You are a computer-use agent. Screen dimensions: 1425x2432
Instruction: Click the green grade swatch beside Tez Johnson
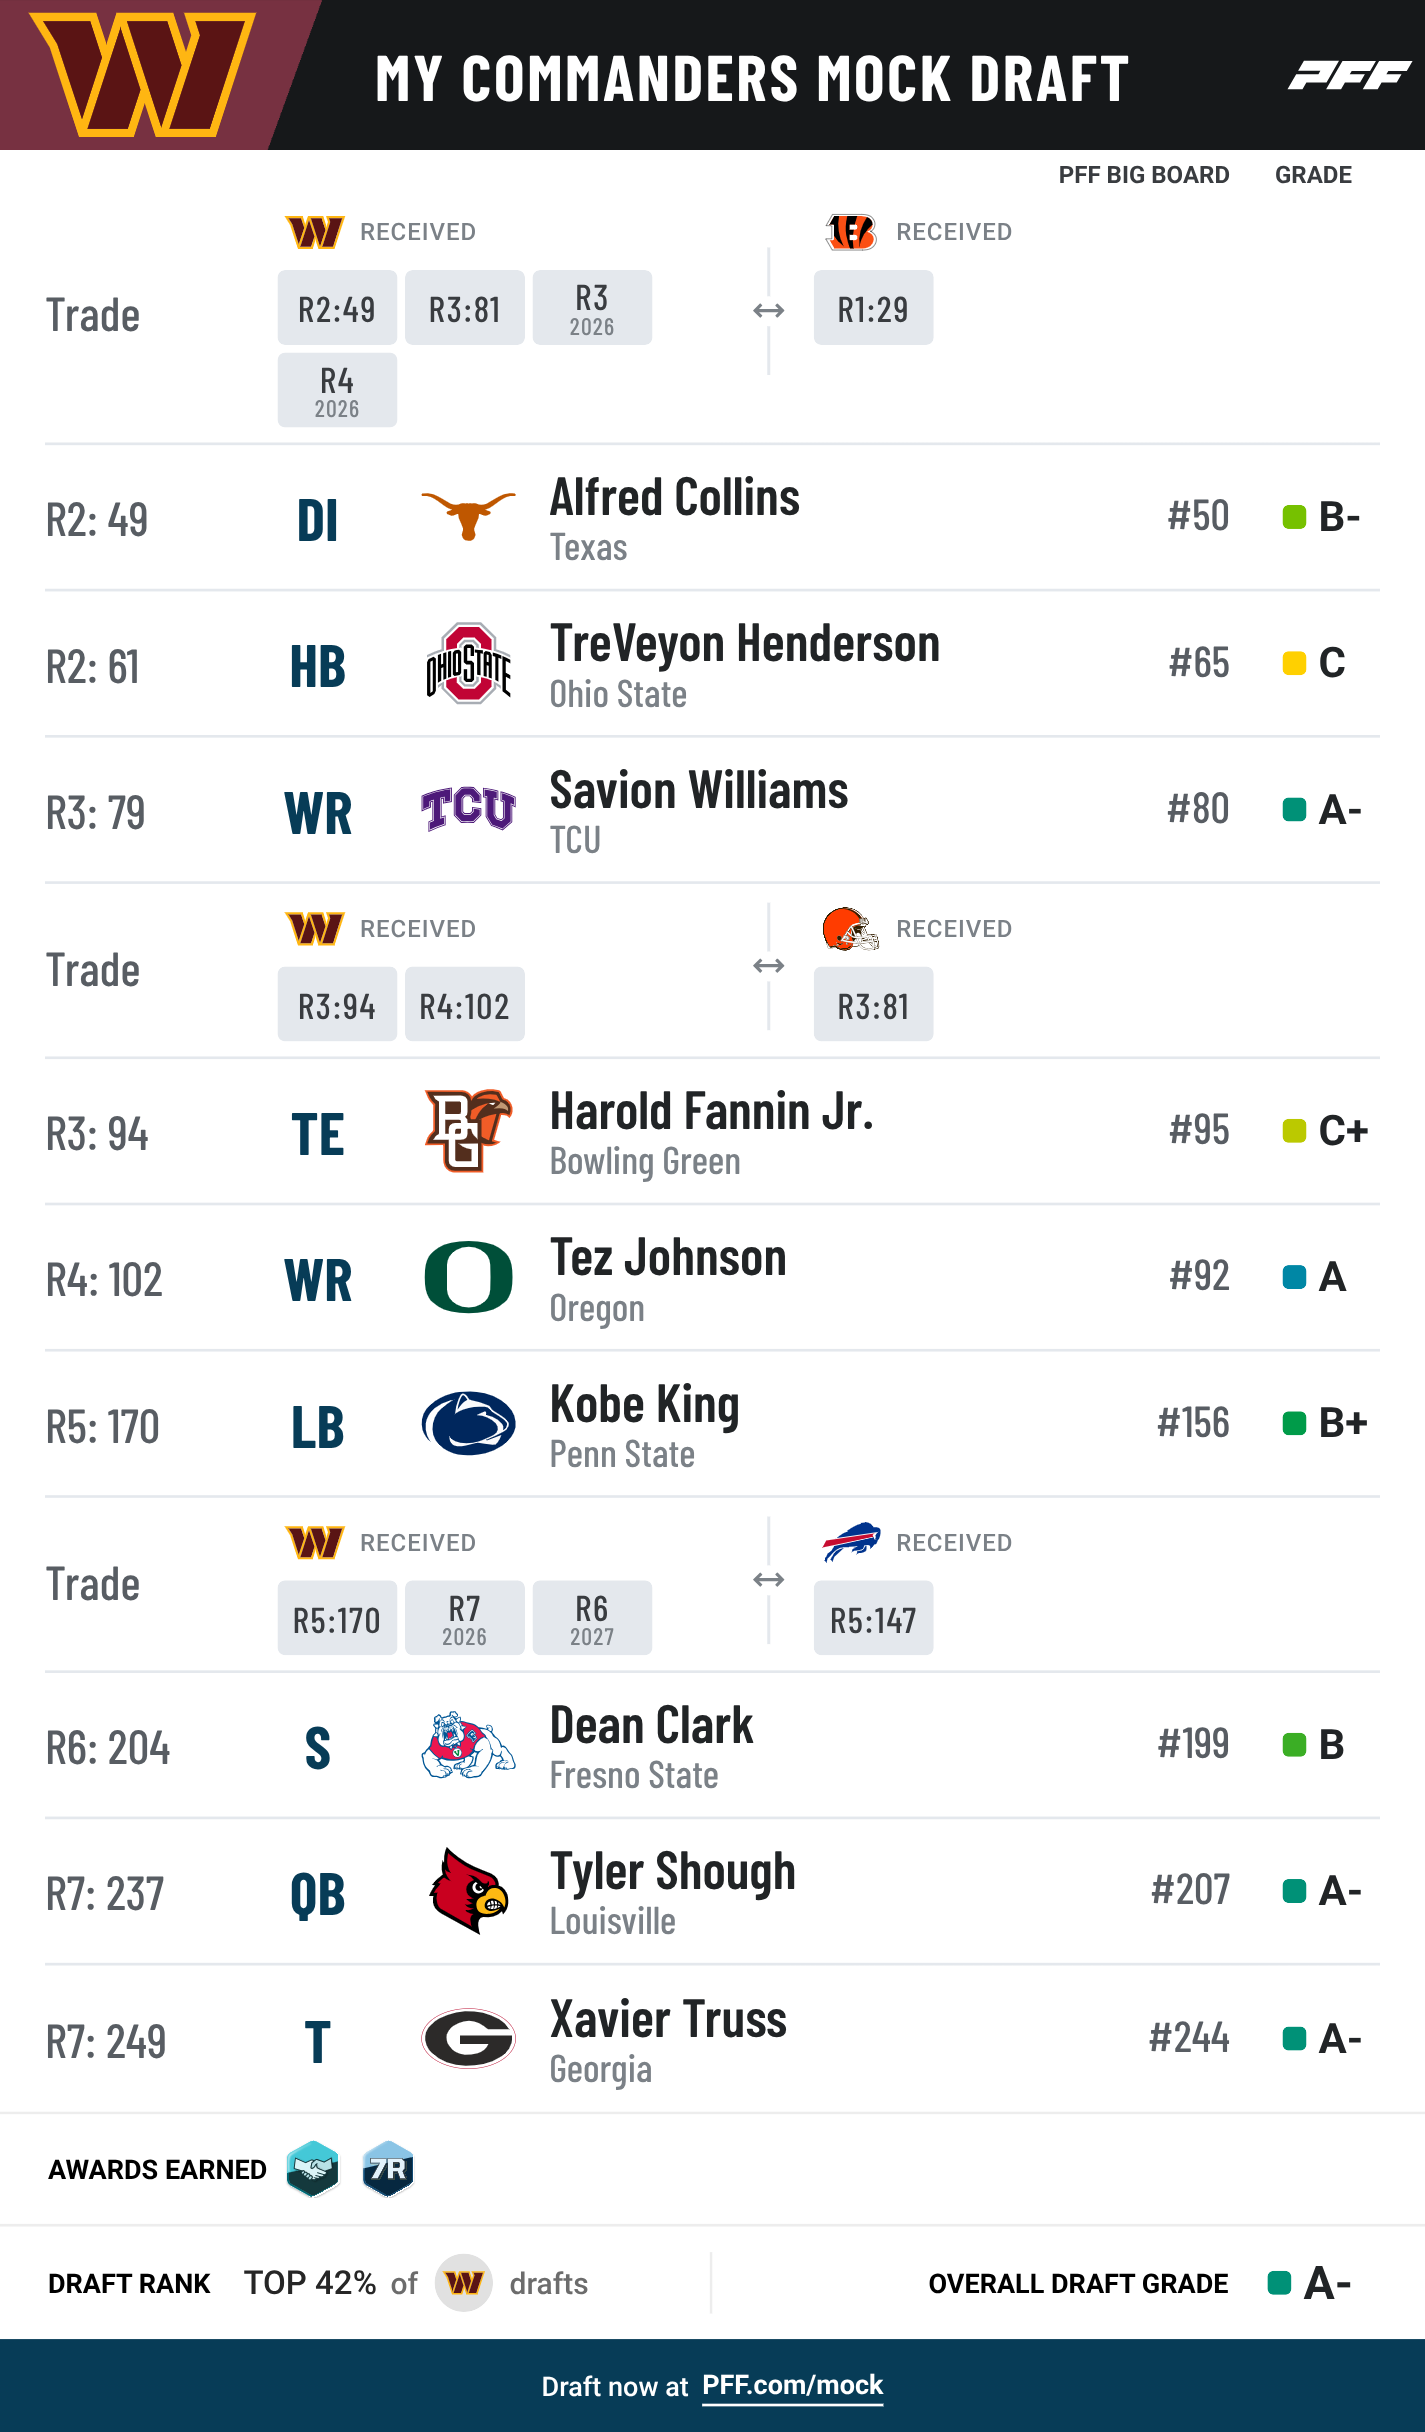click(x=1294, y=1277)
